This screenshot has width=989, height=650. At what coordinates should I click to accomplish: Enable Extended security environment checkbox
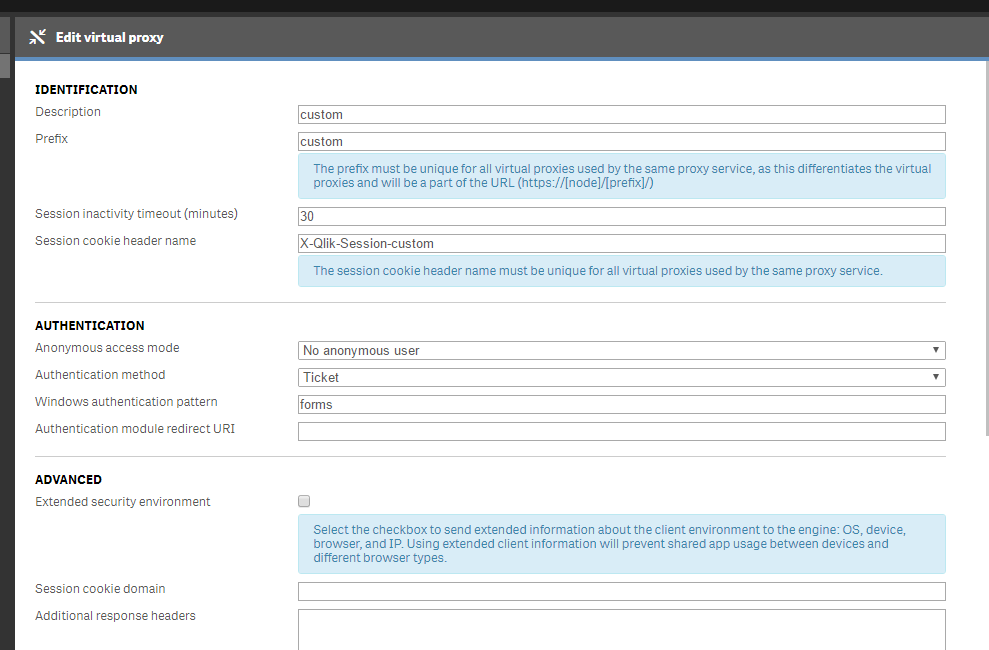[304, 501]
